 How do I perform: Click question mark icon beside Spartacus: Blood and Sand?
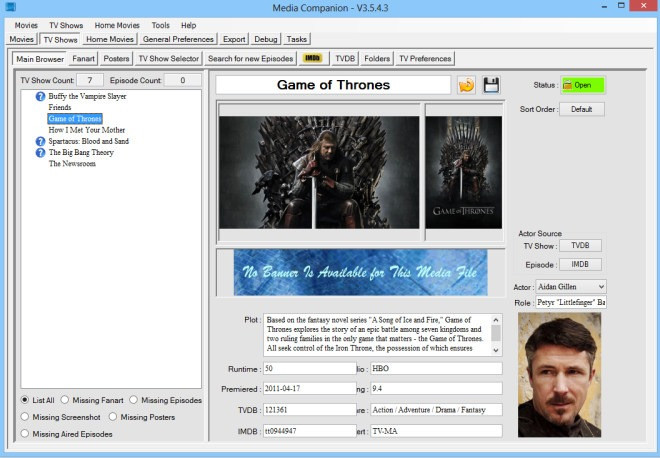40,141
